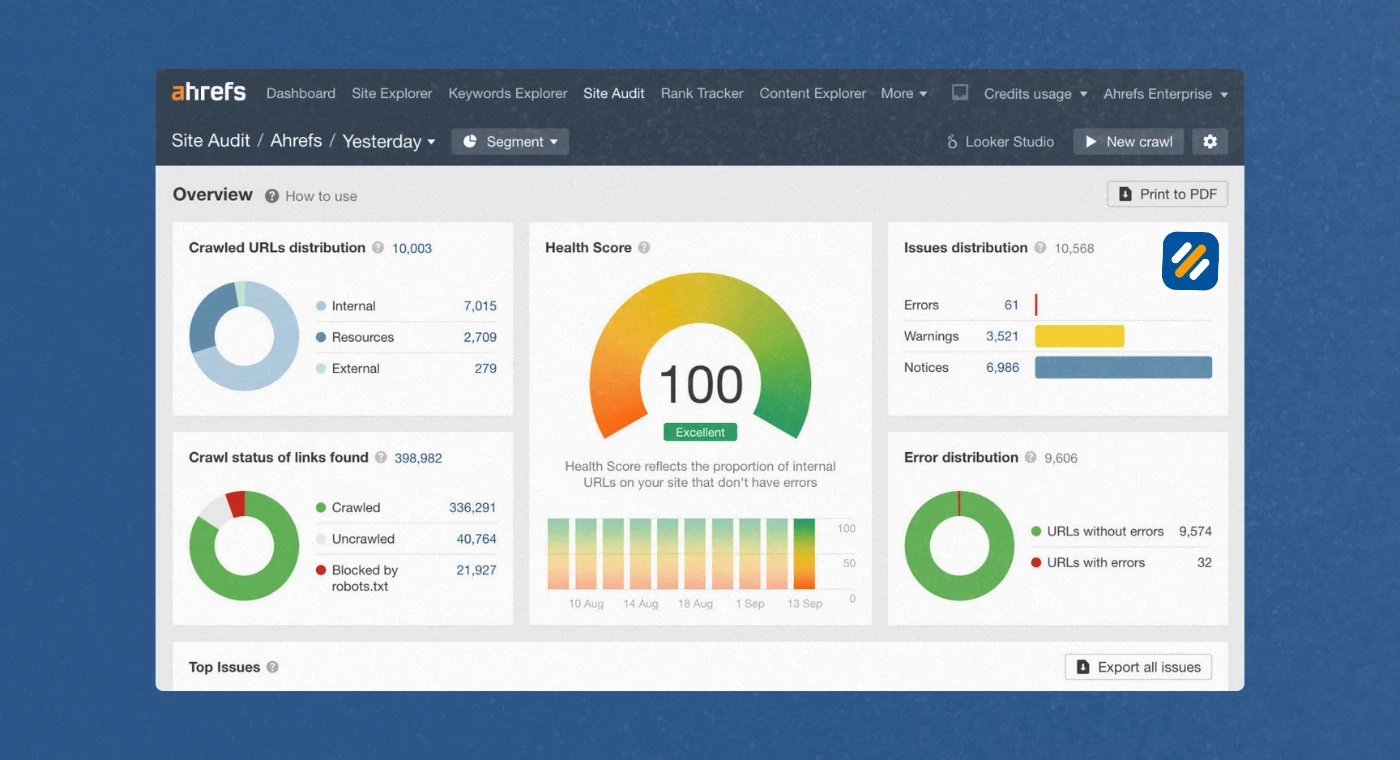The width and height of the screenshot is (1400, 760).
Task: Click the 13 Sep health score bar
Action: click(805, 553)
